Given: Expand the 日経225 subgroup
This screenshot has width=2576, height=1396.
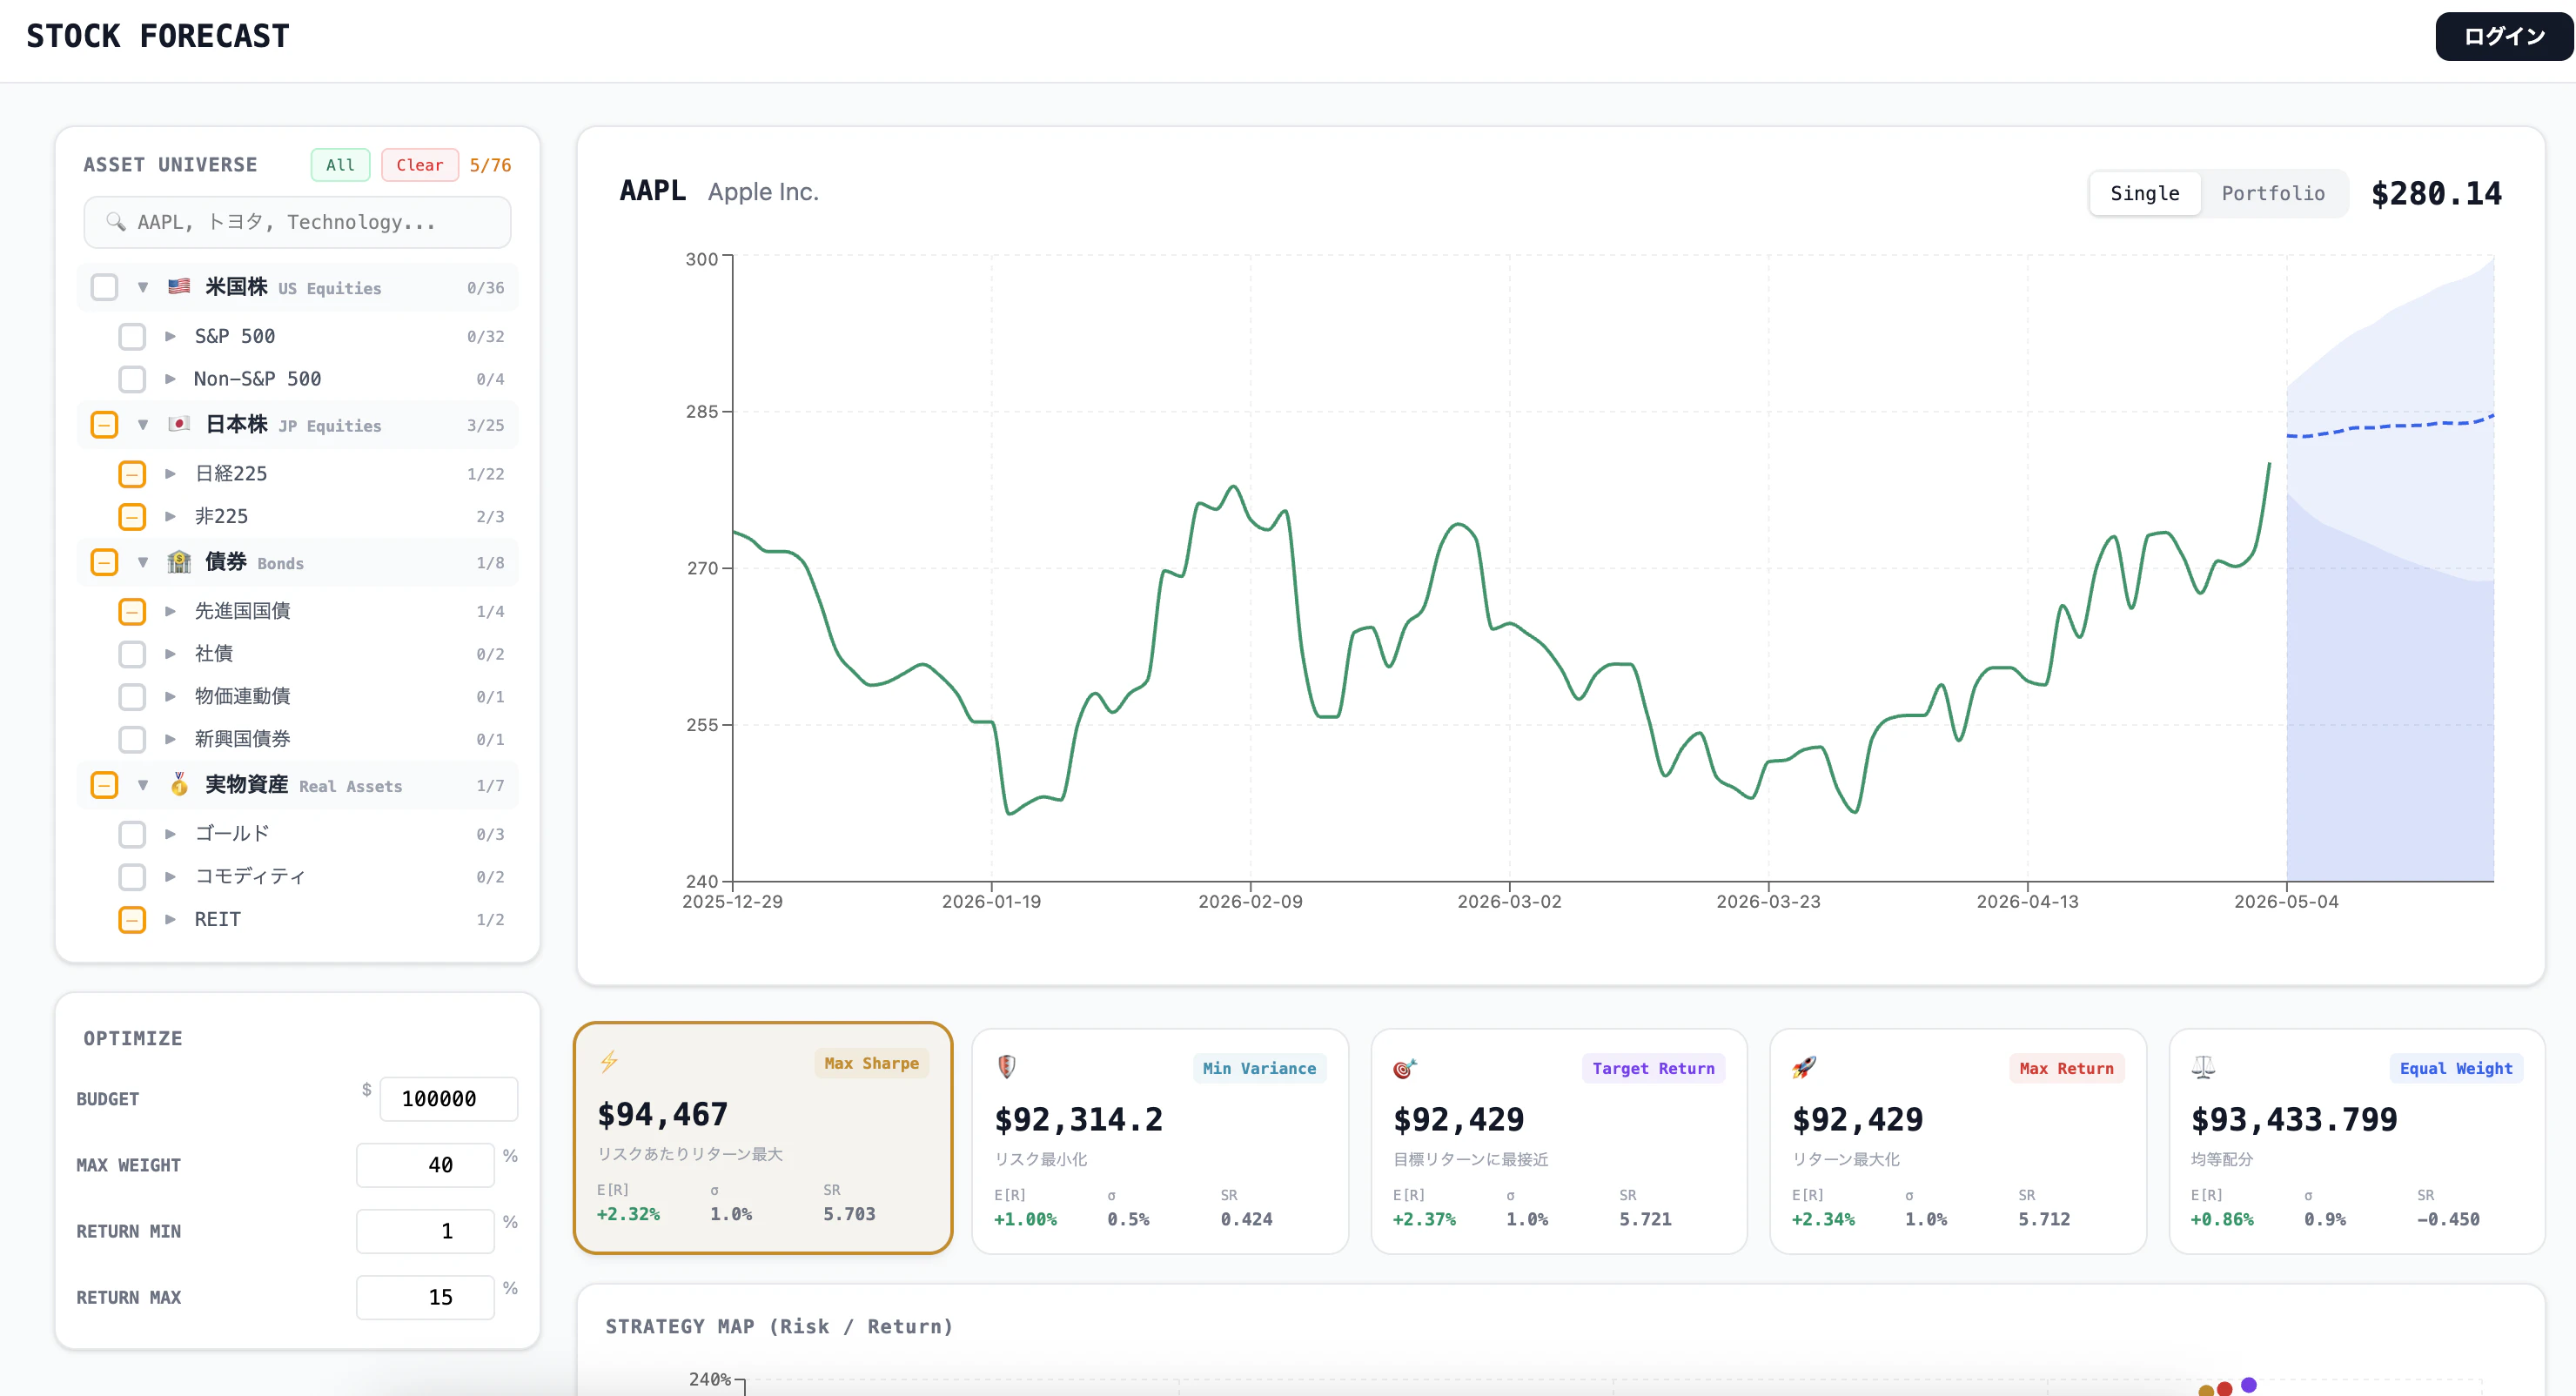Looking at the screenshot, I should 170,474.
